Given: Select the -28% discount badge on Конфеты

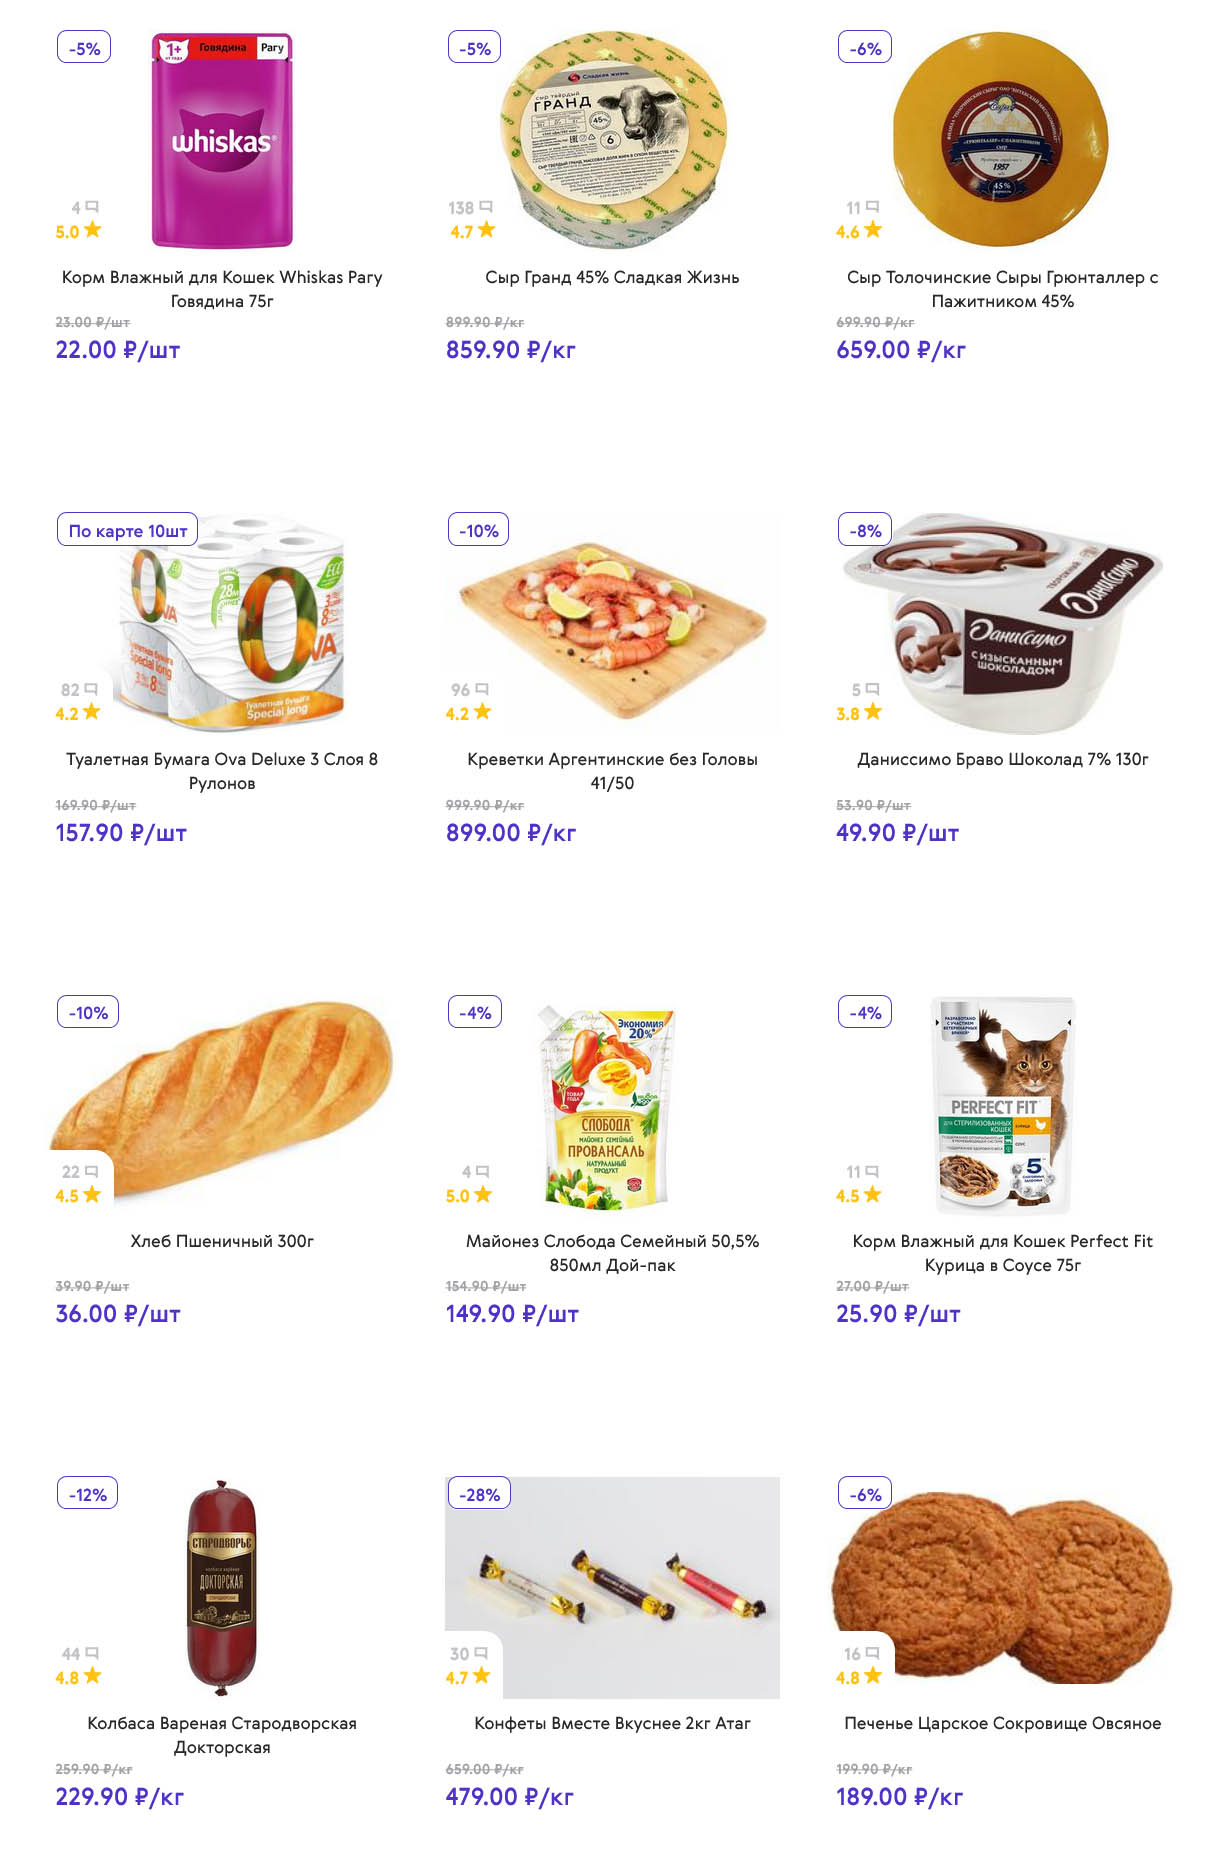Looking at the screenshot, I should (479, 1495).
